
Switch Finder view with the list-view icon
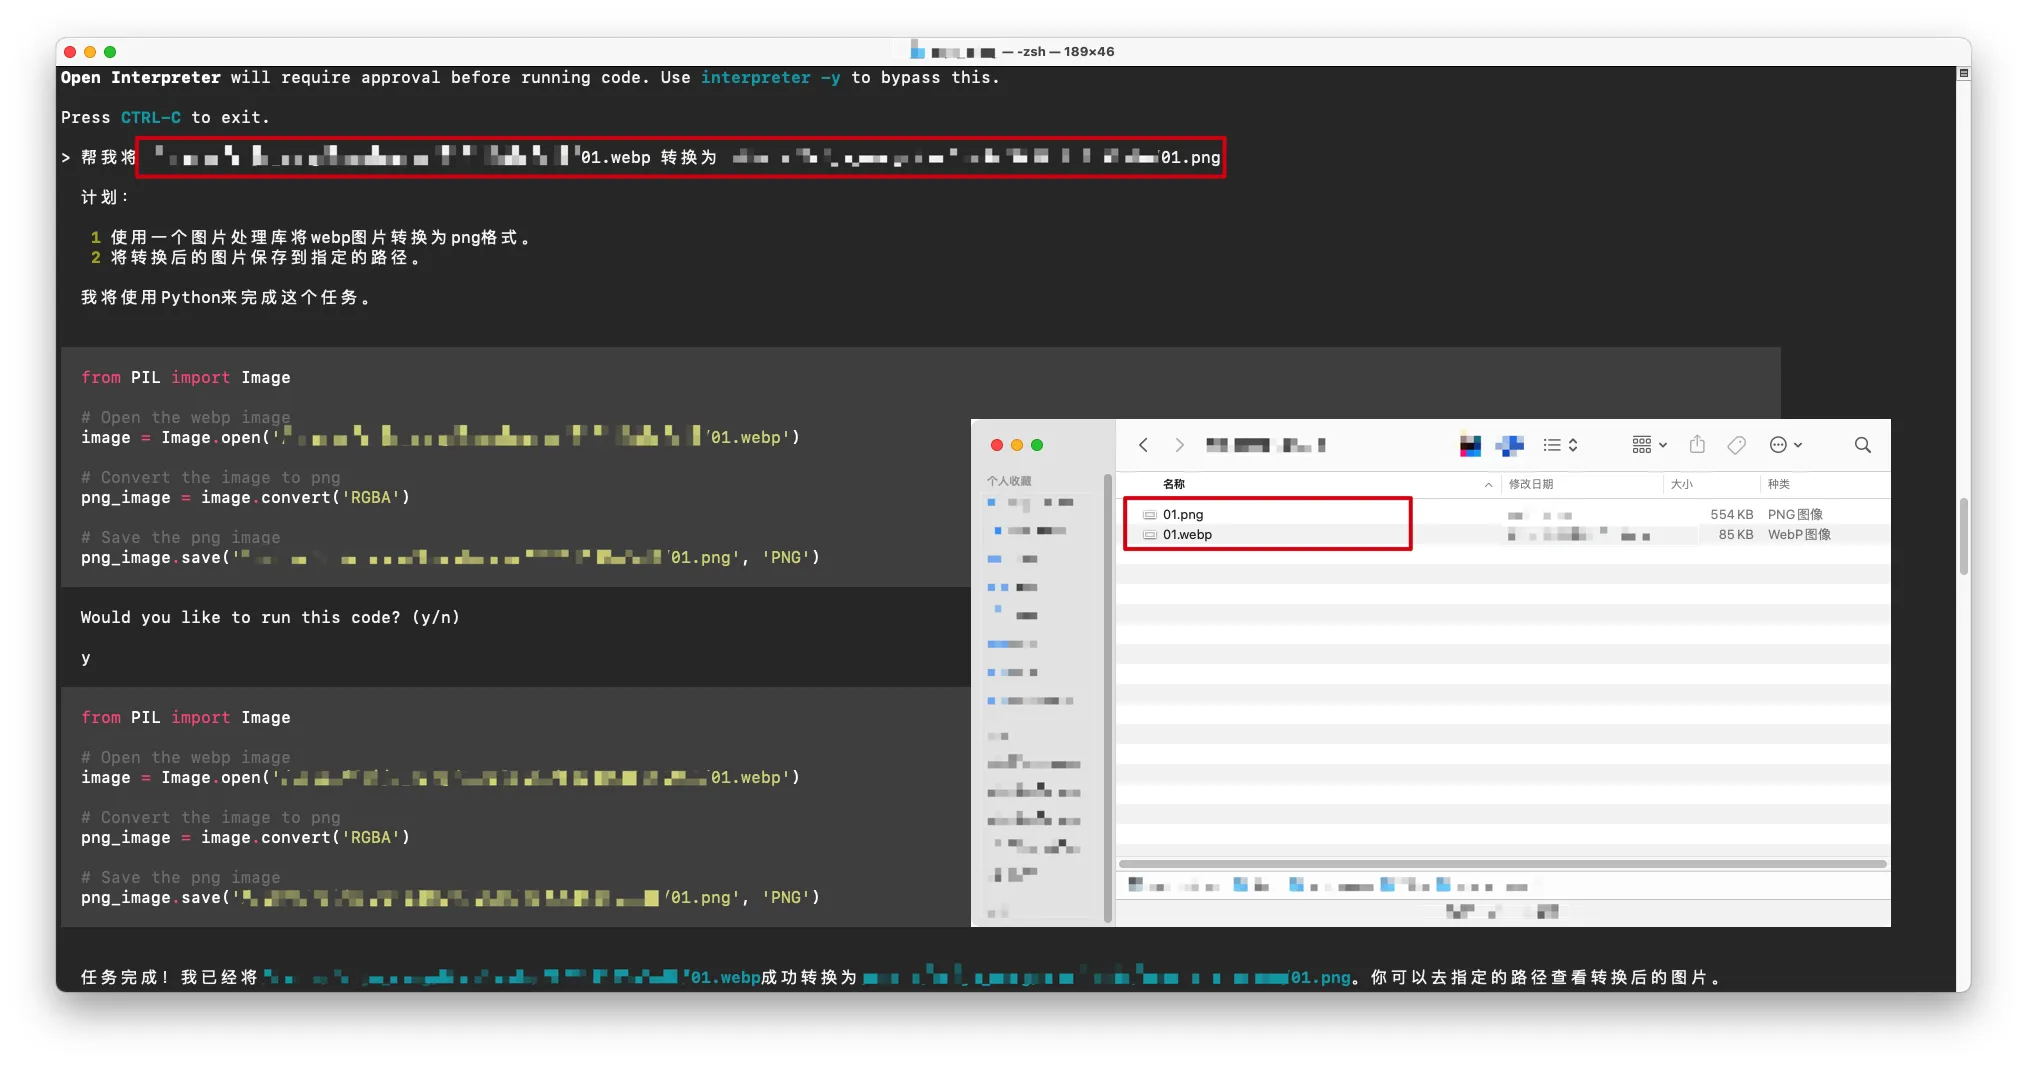click(1560, 445)
